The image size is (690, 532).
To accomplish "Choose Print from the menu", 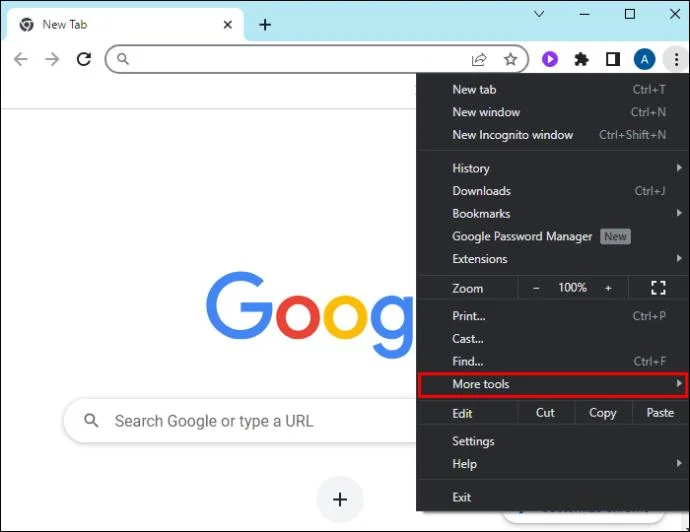I will [x=553, y=316].
